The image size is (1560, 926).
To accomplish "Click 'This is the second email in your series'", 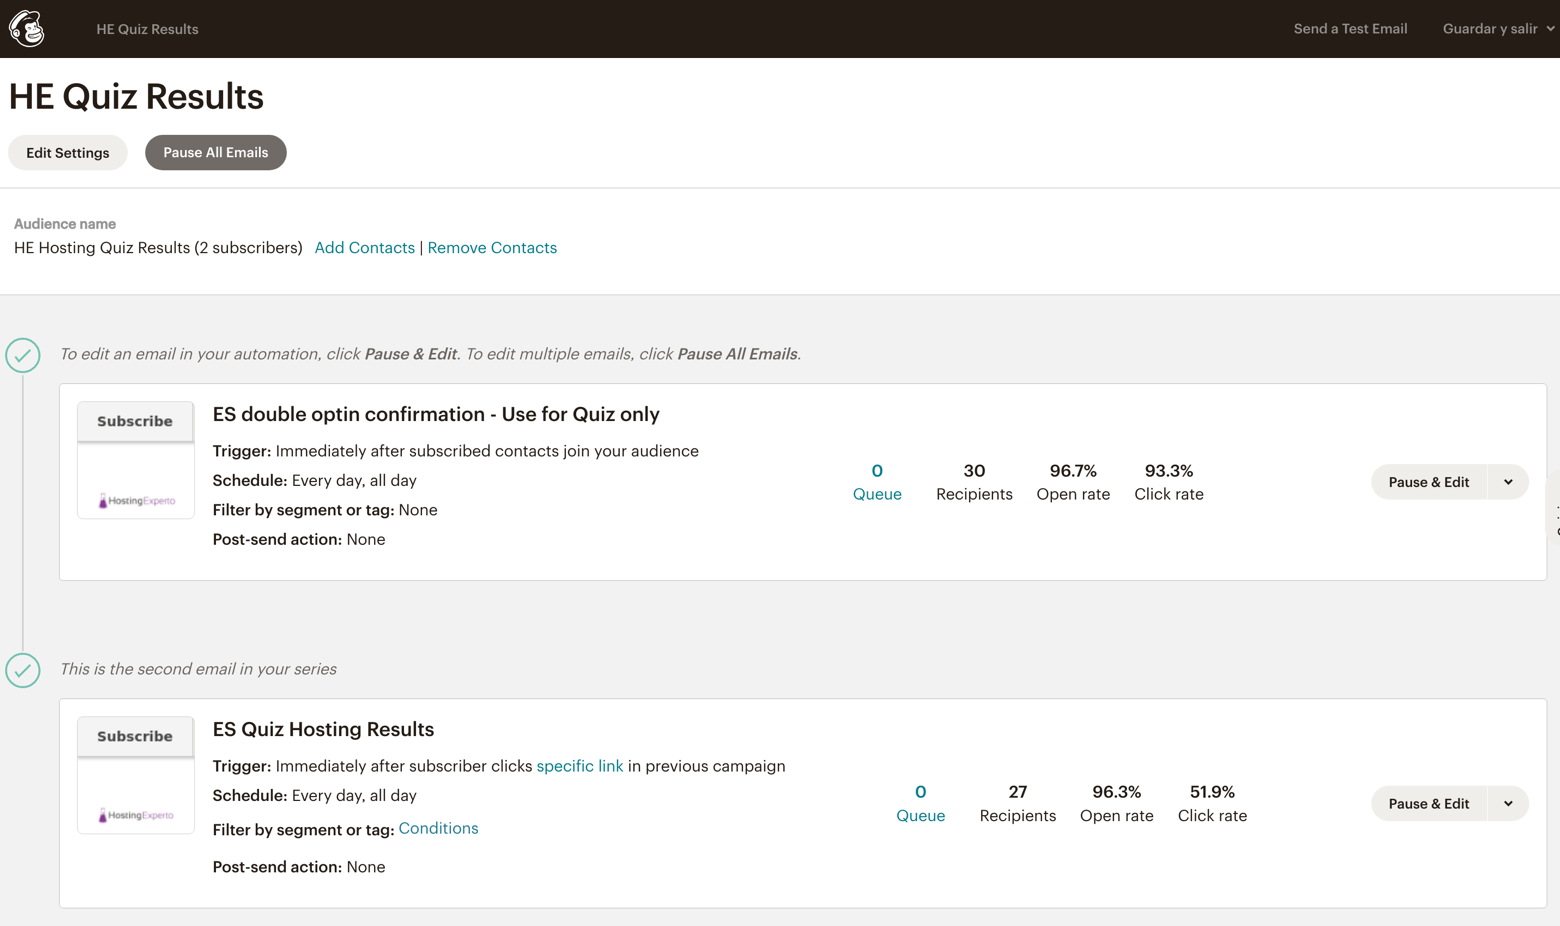I will [198, 669].
